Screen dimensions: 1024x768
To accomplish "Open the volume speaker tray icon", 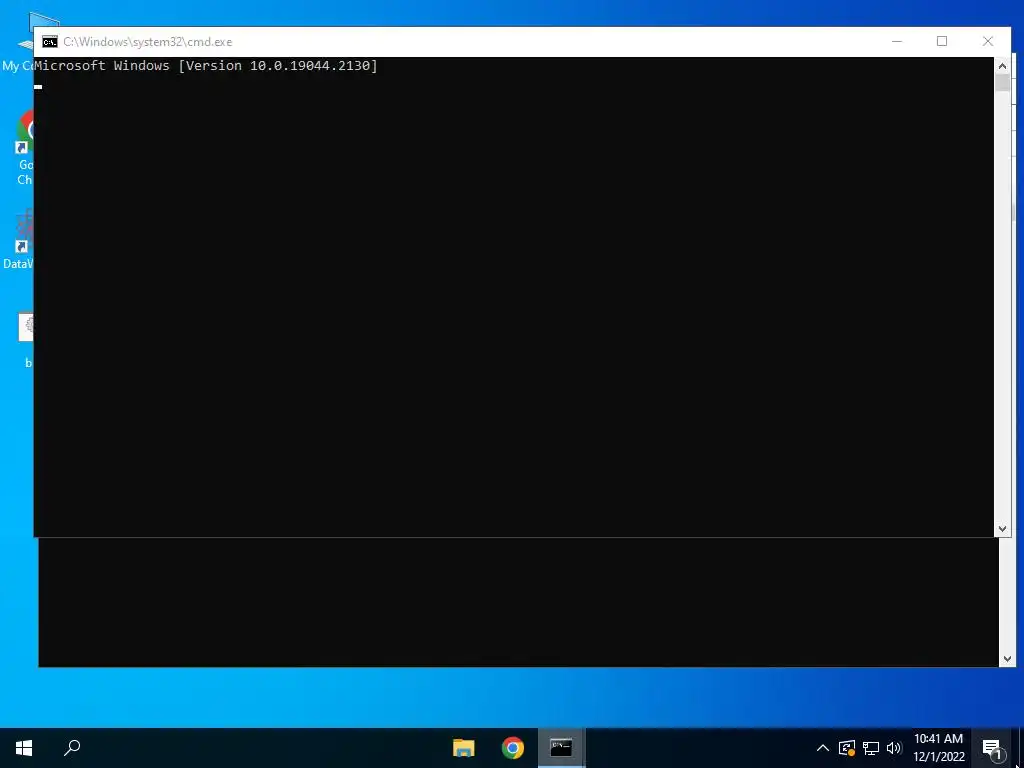I will [x=894, y=748].
